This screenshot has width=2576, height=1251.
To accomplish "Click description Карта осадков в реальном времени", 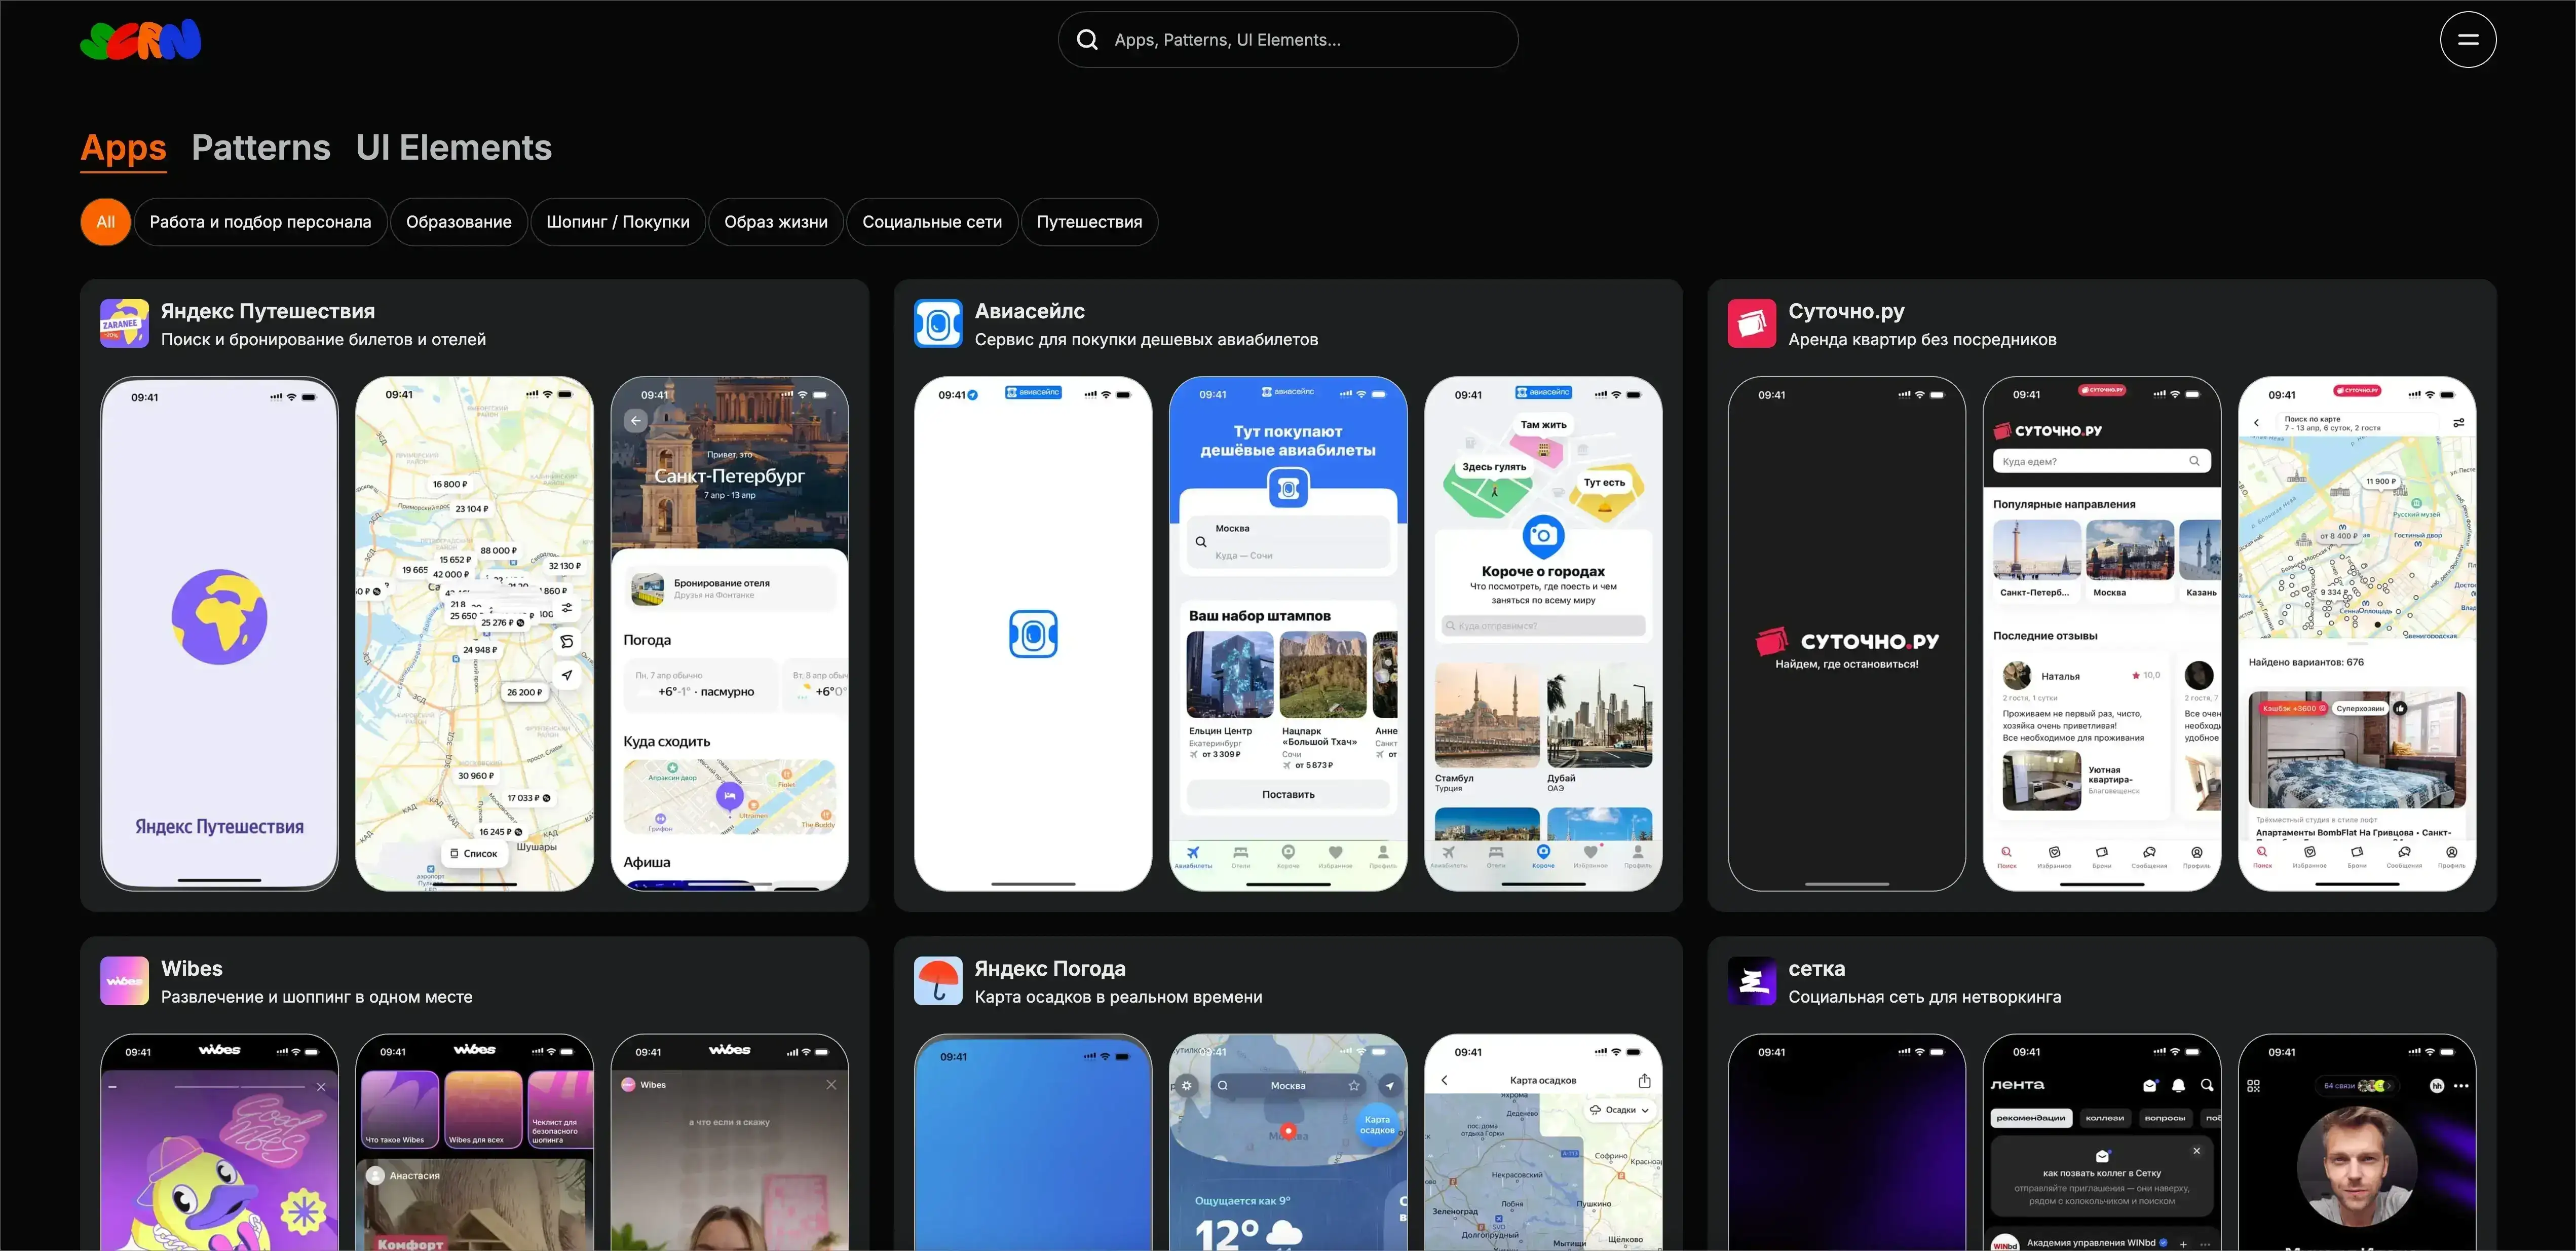I will click(x=1118, y=997).
